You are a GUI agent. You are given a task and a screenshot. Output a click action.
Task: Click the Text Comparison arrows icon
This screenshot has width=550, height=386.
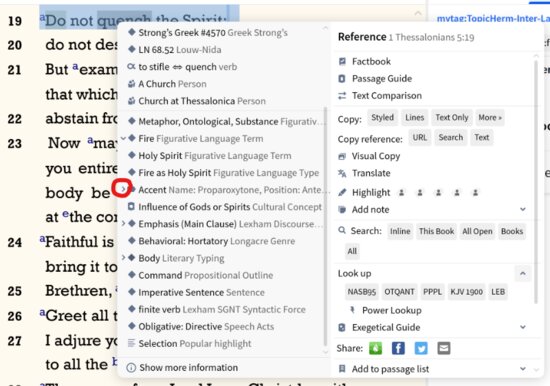coord(342,96)
